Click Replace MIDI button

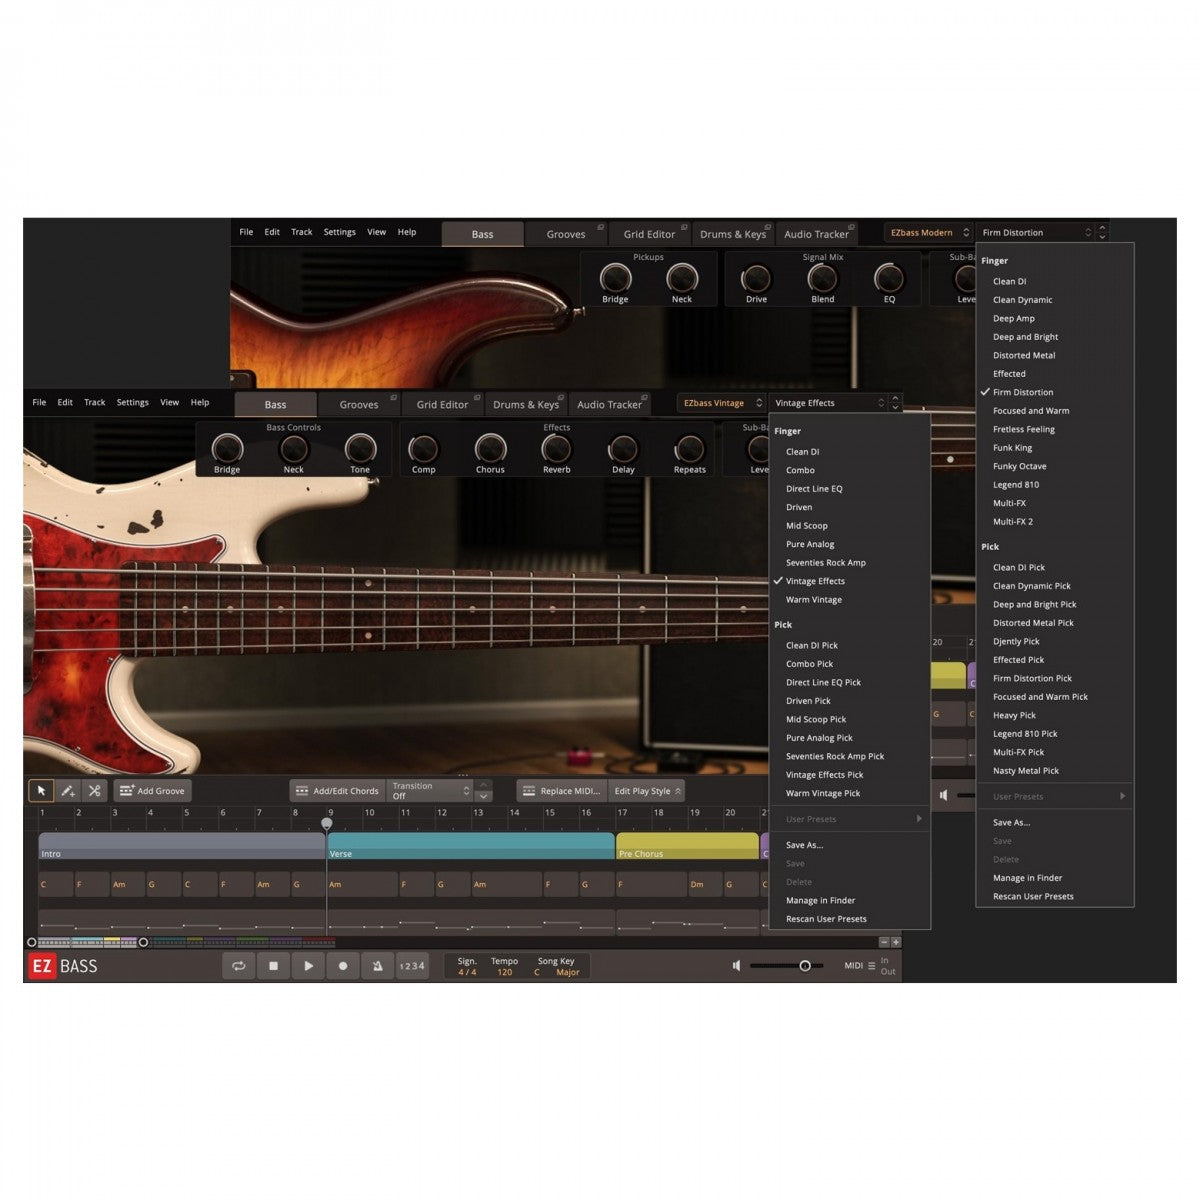[x=561, y=790]
